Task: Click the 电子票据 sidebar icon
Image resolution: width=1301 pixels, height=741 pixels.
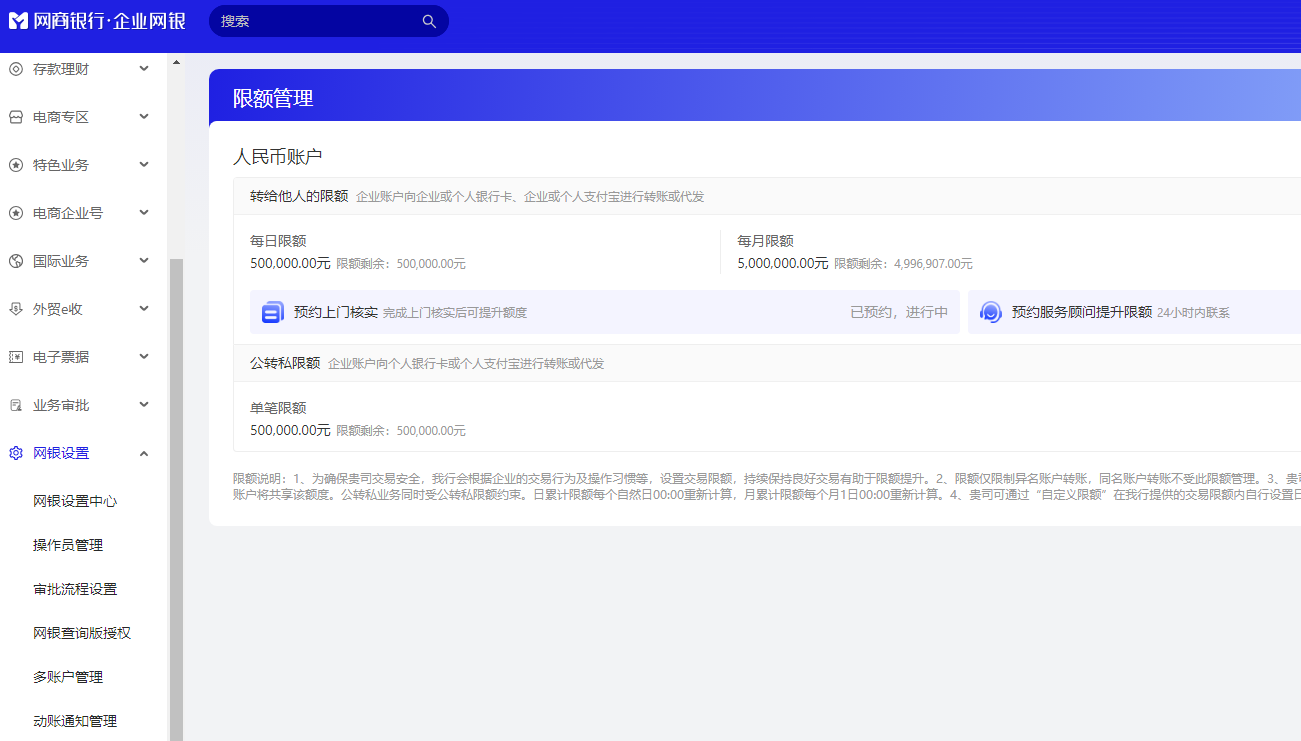Action: coord(16,357)
